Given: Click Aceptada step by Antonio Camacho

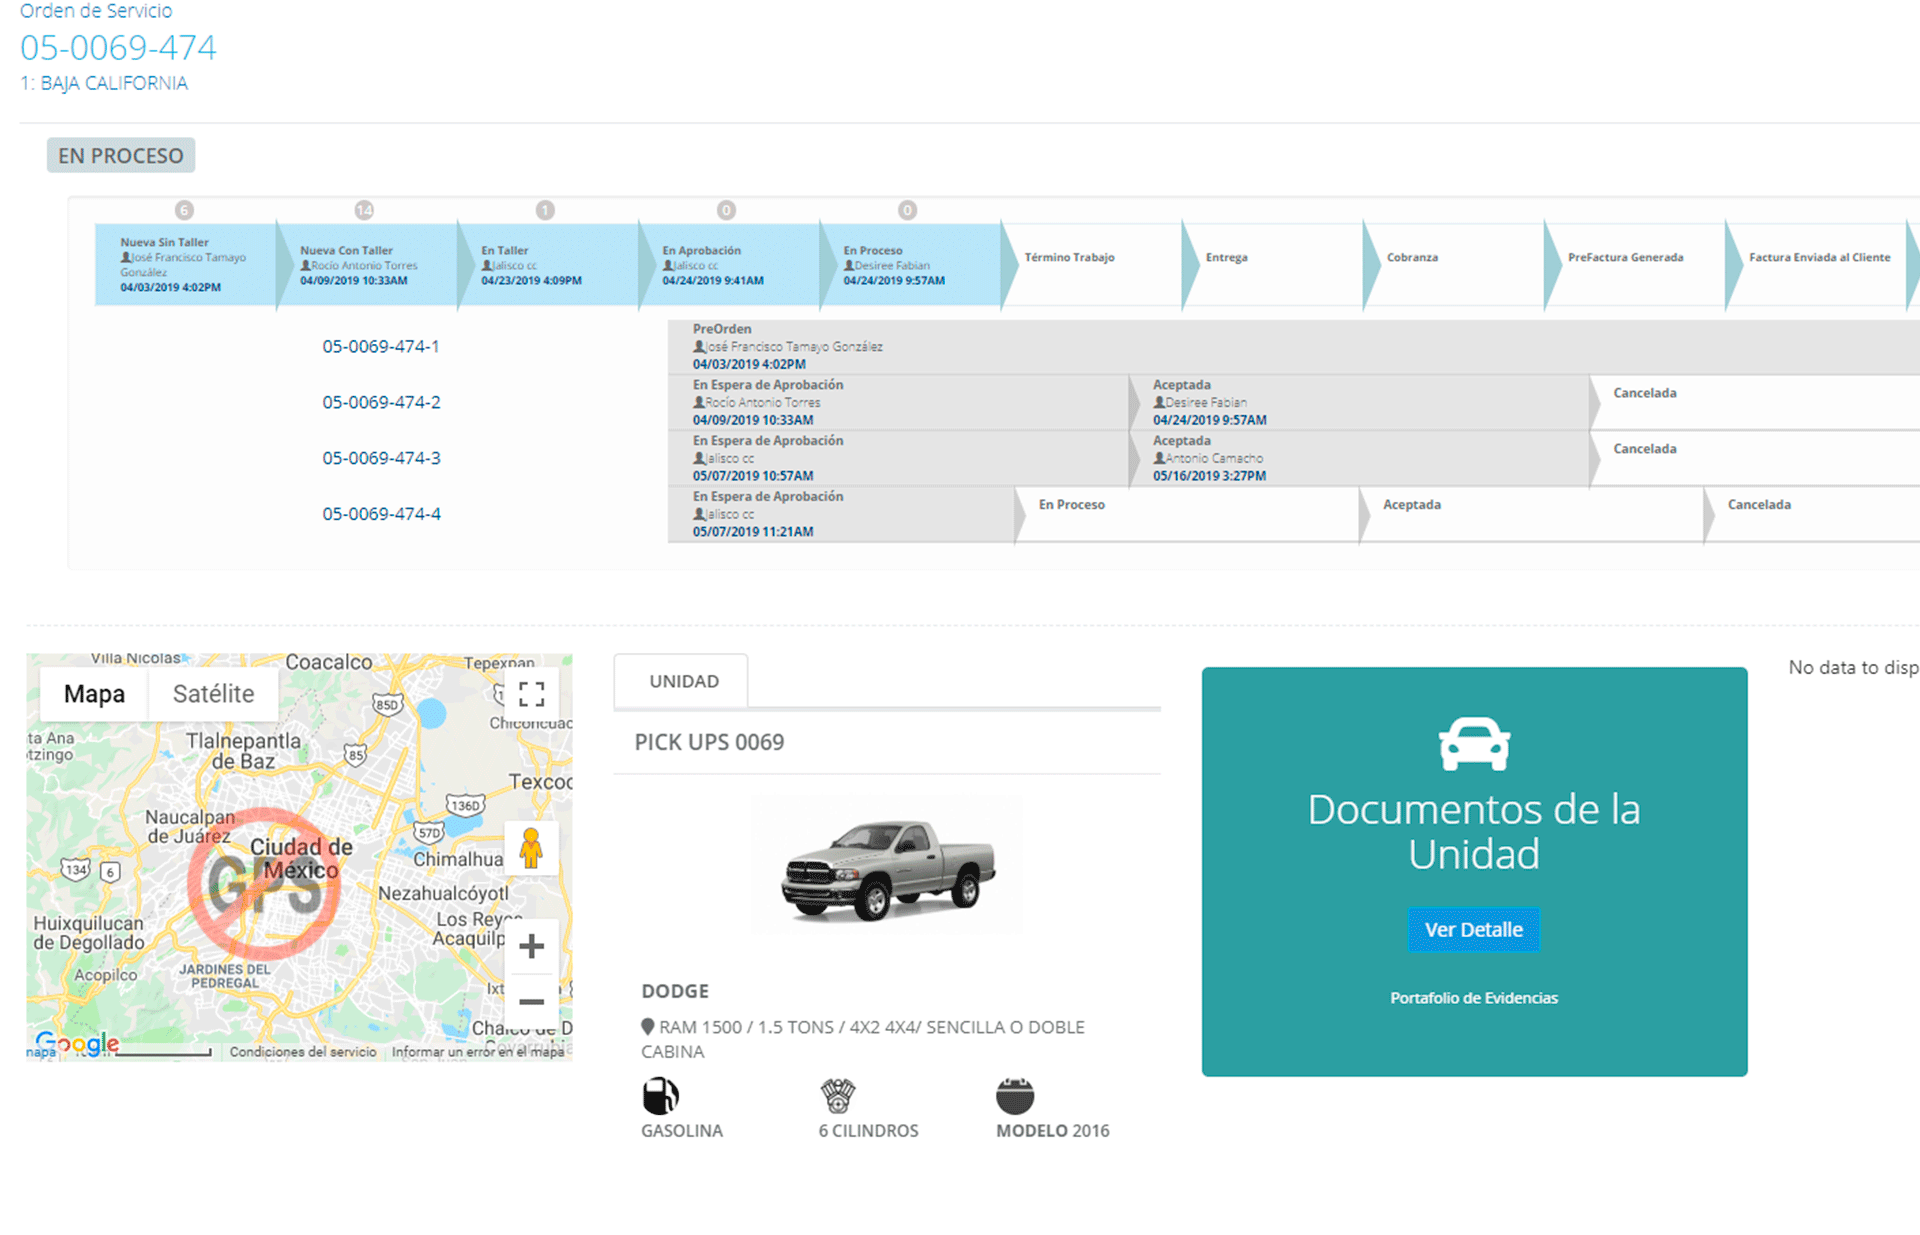Looking at the screenshot, I should coord(1360,458).
